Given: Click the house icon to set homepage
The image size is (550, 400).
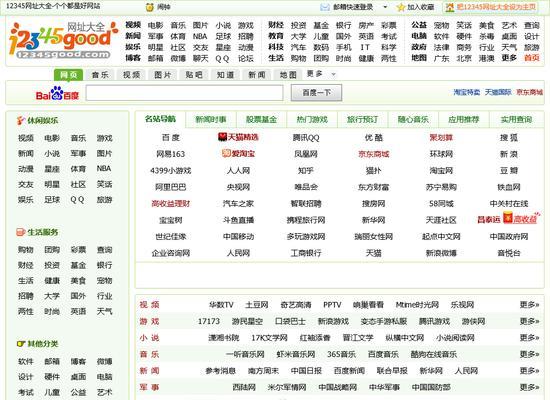Looking at the screenshot, I should pyautogui.click(x=450, y=7).
